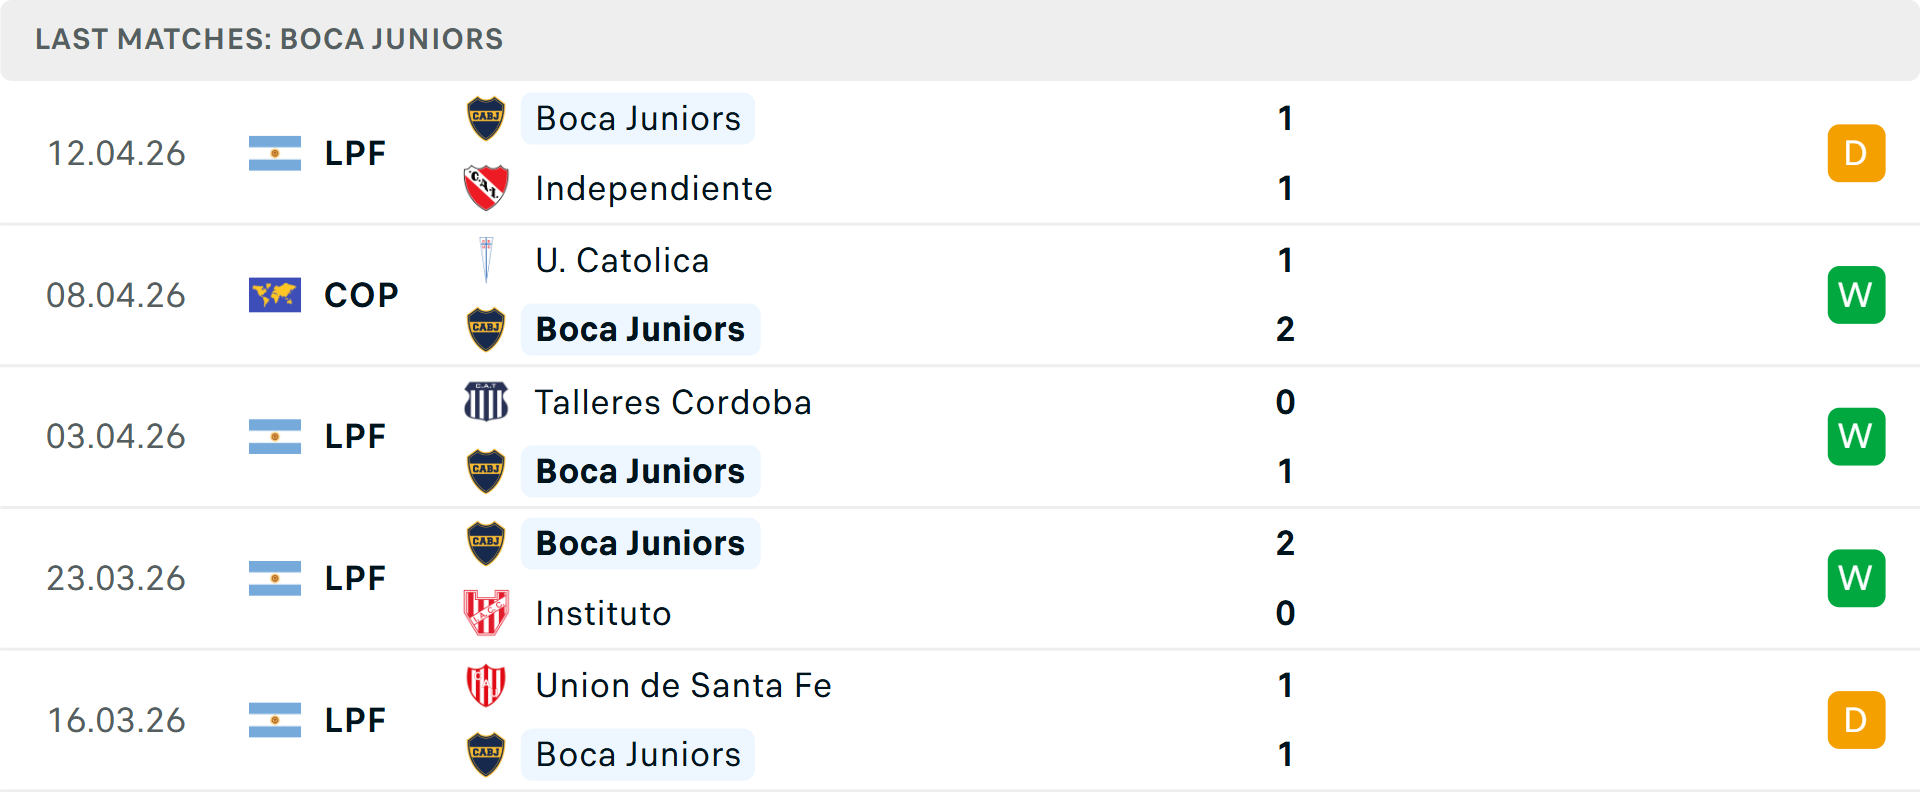Click the Argentina flag next to the 12.04.26 match
The width and height of the screenshot is (1920, 792).
click(x=274, y=153)
